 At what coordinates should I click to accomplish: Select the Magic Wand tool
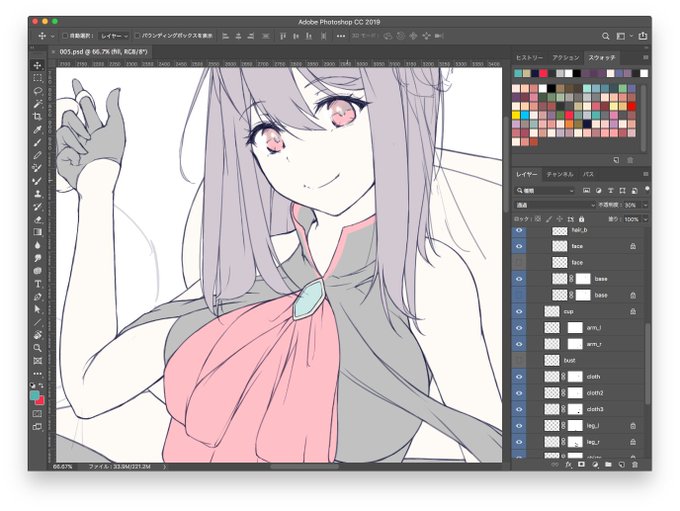click(38, 104)
